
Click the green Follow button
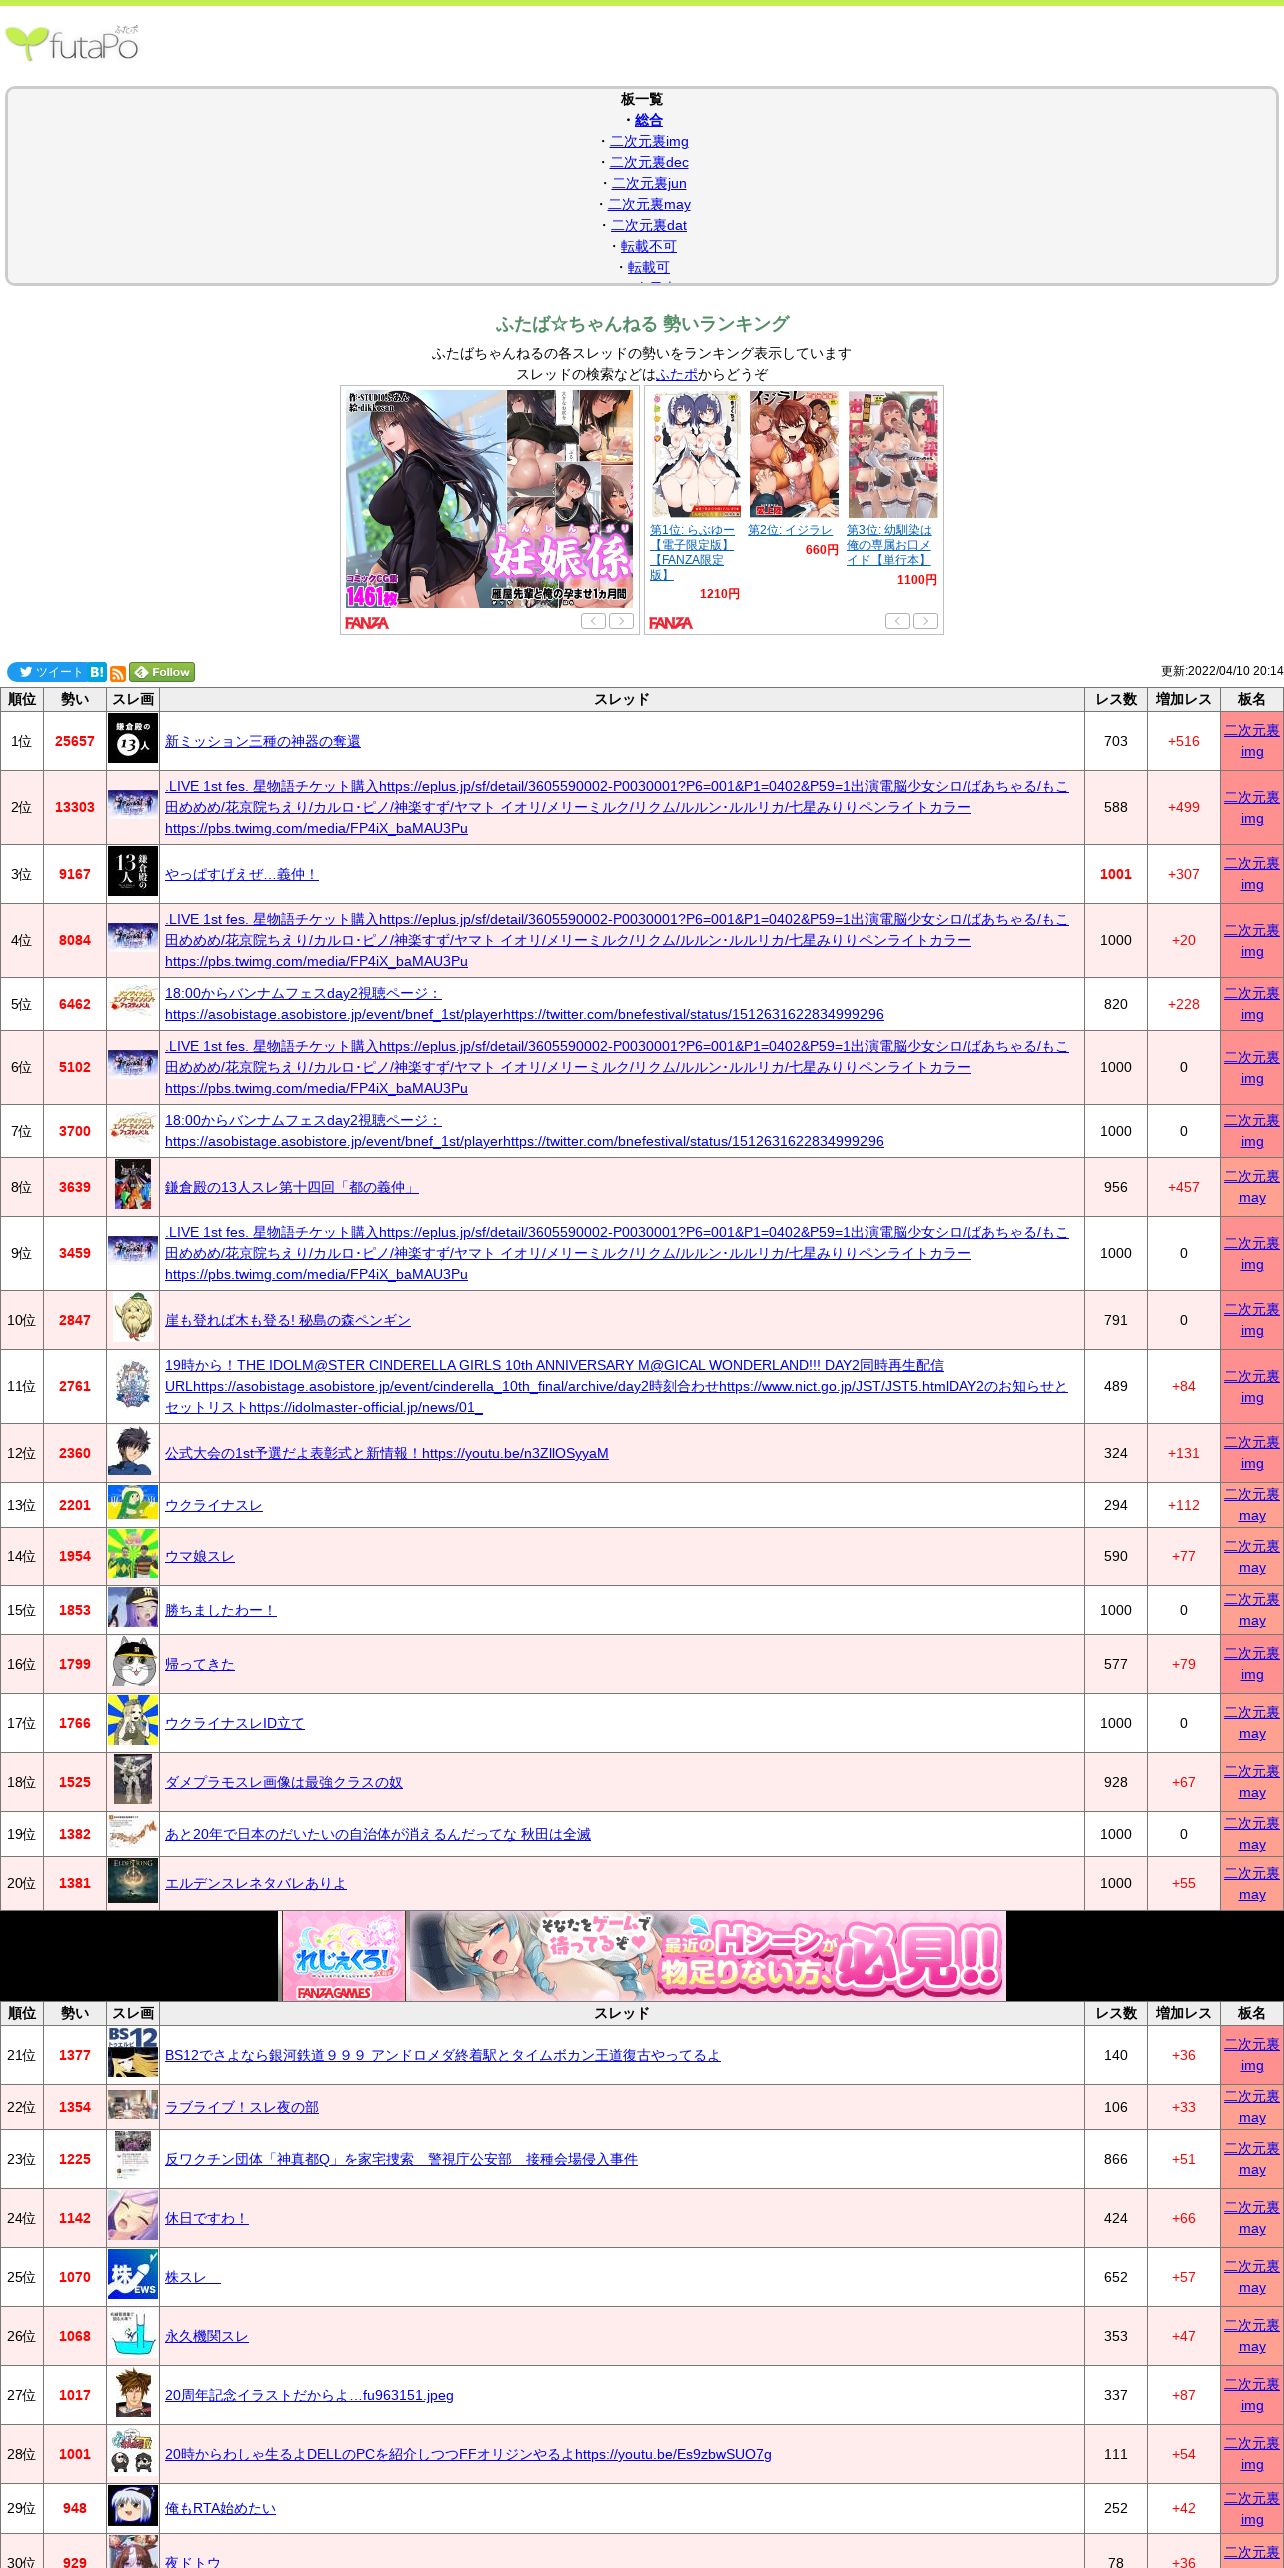coord(162,672)
